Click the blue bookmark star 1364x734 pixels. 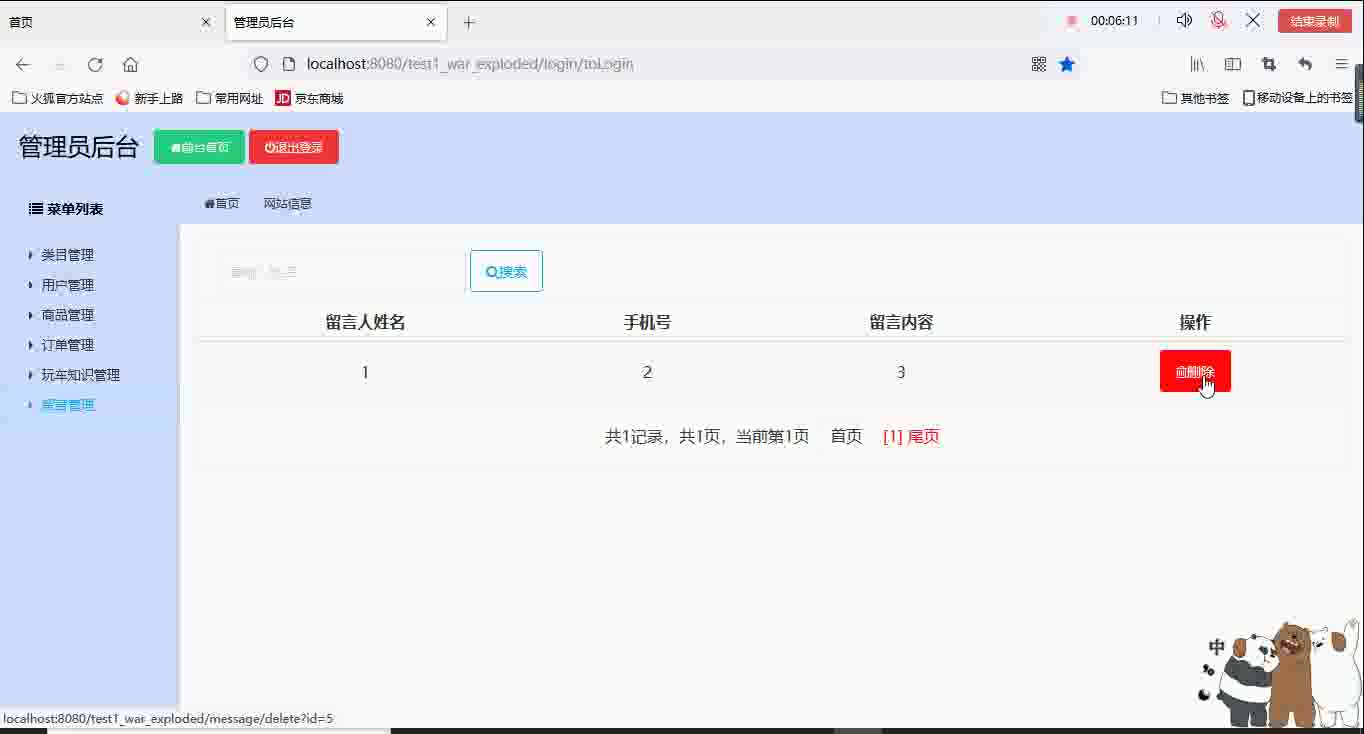[x=1067, y=64]
